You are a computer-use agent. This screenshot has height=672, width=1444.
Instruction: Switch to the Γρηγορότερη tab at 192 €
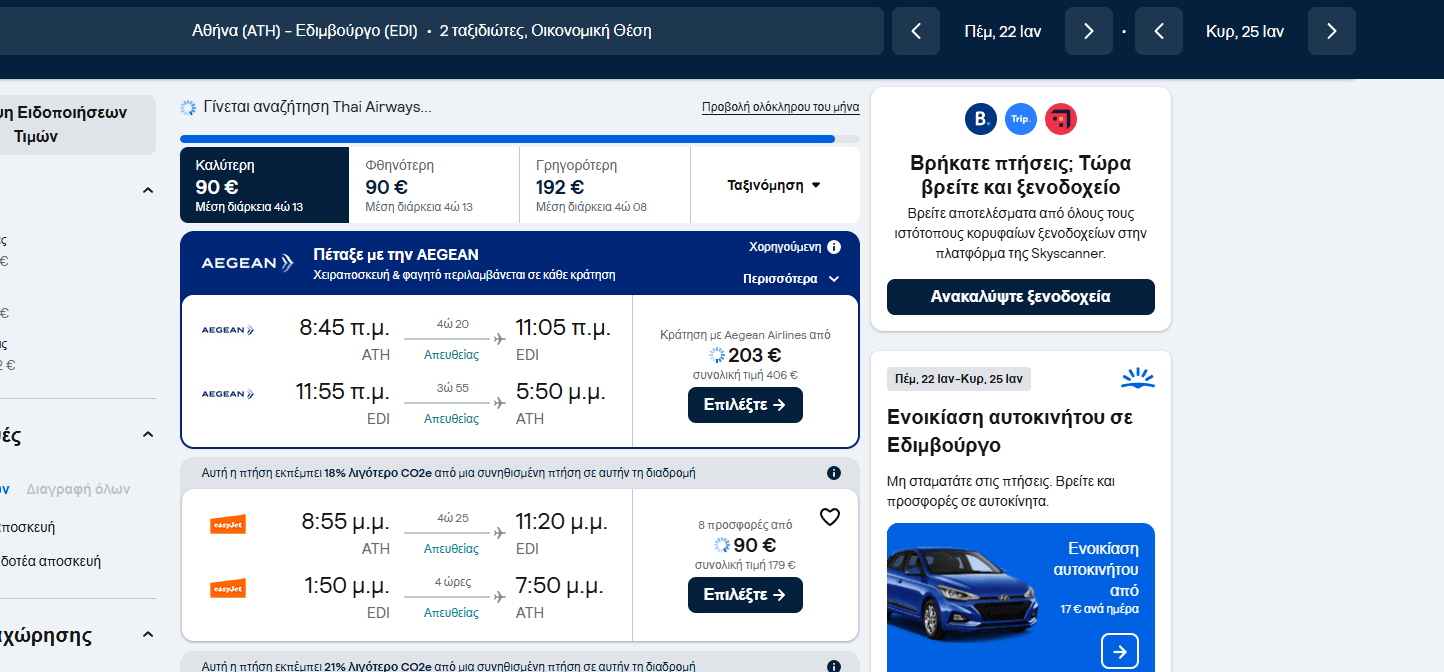[604, 185]
